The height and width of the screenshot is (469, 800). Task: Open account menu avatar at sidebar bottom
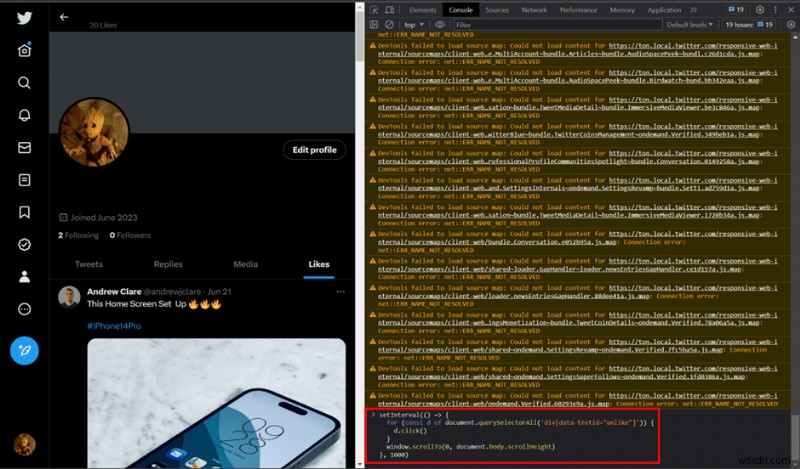(24, 444)
